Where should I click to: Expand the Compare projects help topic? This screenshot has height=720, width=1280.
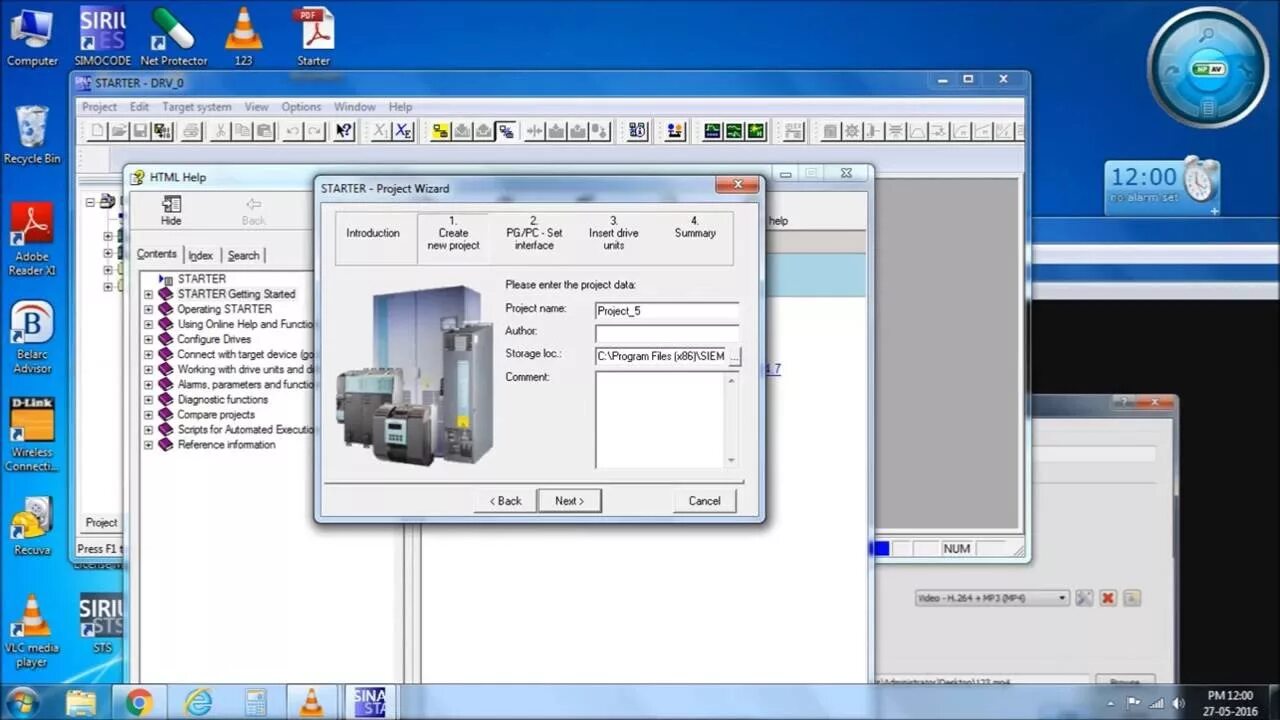click(149, 414)
